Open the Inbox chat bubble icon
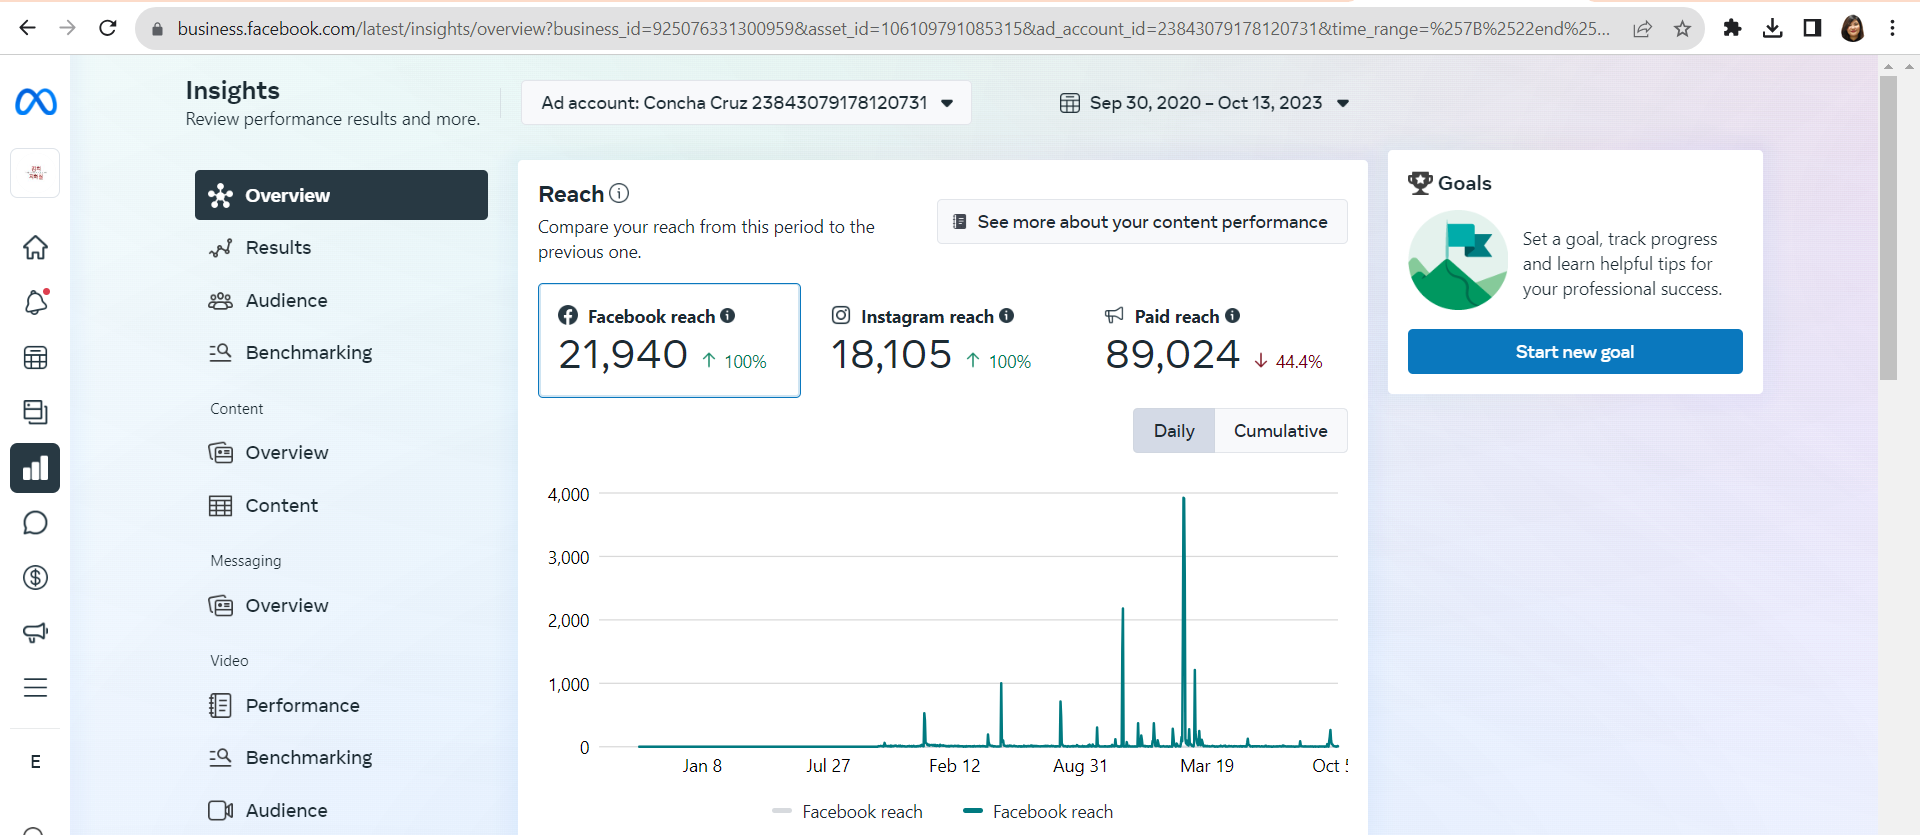The height and width of the screenshot is (835, 1920). (35, 522)
